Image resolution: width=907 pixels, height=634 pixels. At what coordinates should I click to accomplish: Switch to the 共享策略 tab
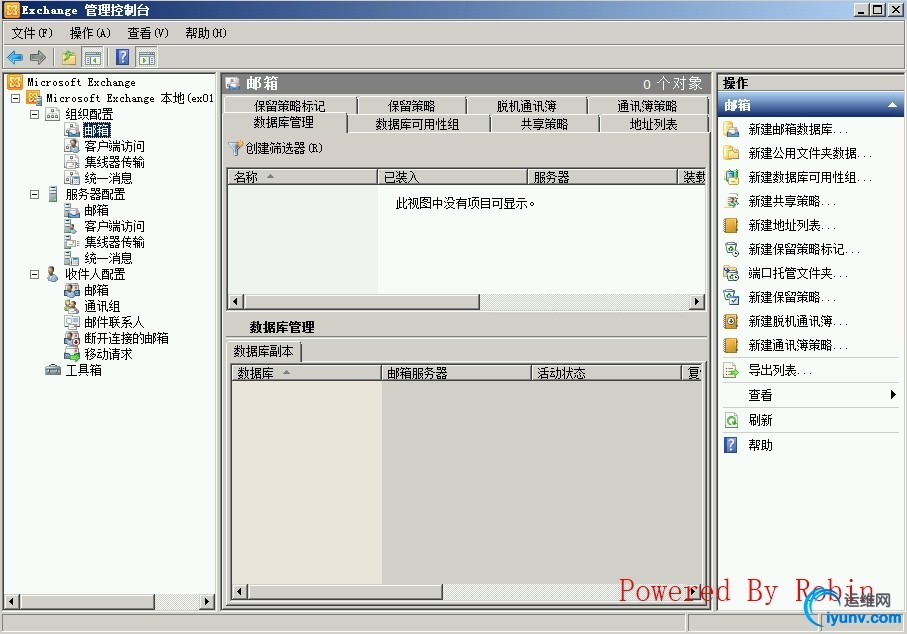(544, 124)
